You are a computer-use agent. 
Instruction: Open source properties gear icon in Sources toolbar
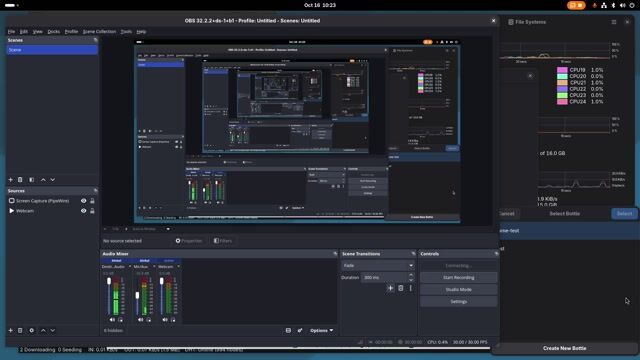tap(31, 330)
